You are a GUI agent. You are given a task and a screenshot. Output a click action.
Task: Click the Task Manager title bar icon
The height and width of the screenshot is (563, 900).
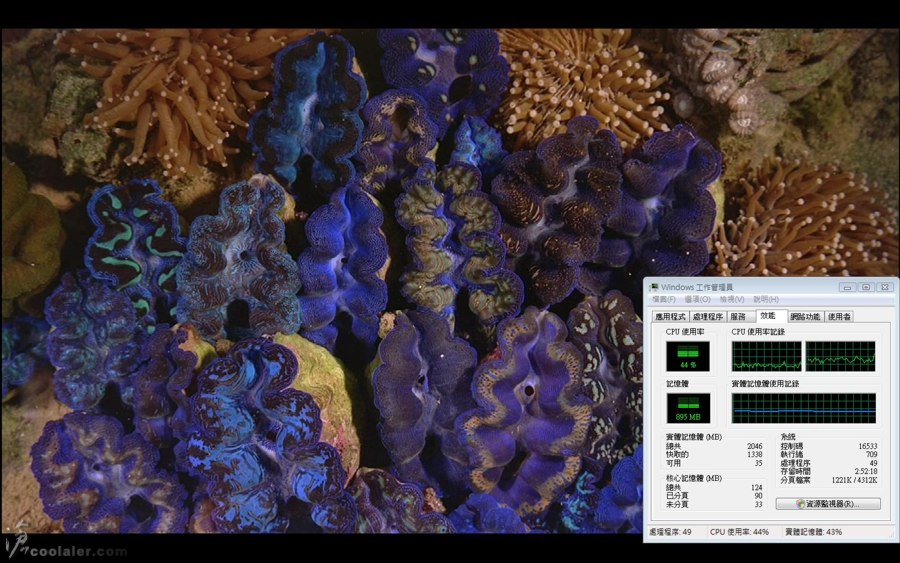(654, 287)
